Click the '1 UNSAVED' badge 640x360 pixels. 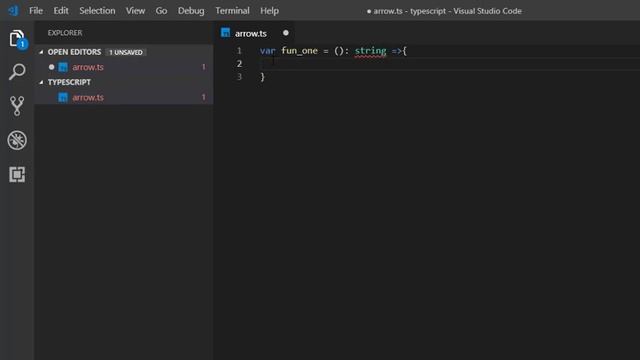click(x=126, y=52)
